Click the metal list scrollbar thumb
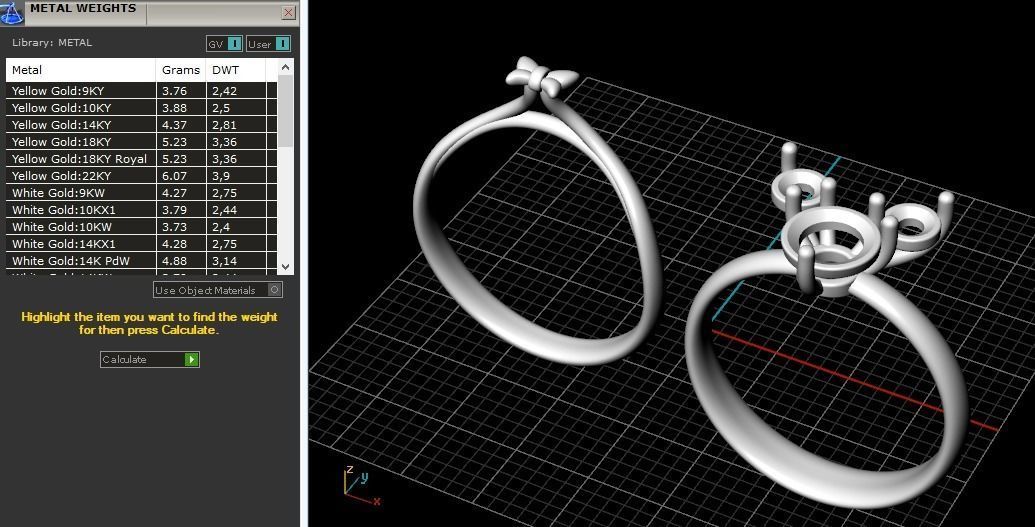 [x=285, y=111]
